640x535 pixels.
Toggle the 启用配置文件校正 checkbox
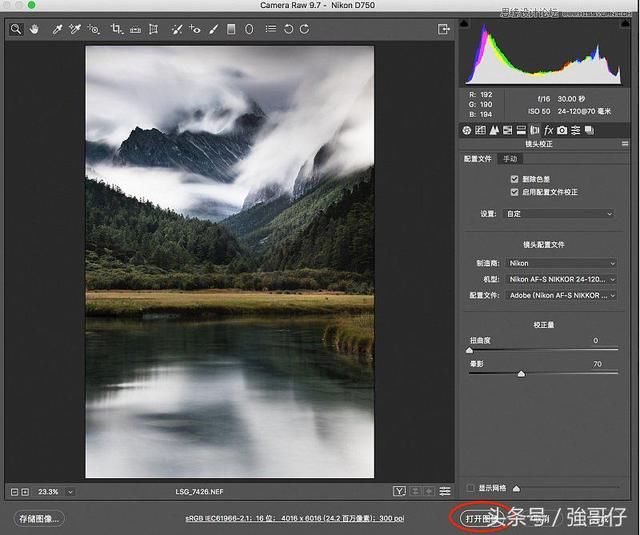514,192
